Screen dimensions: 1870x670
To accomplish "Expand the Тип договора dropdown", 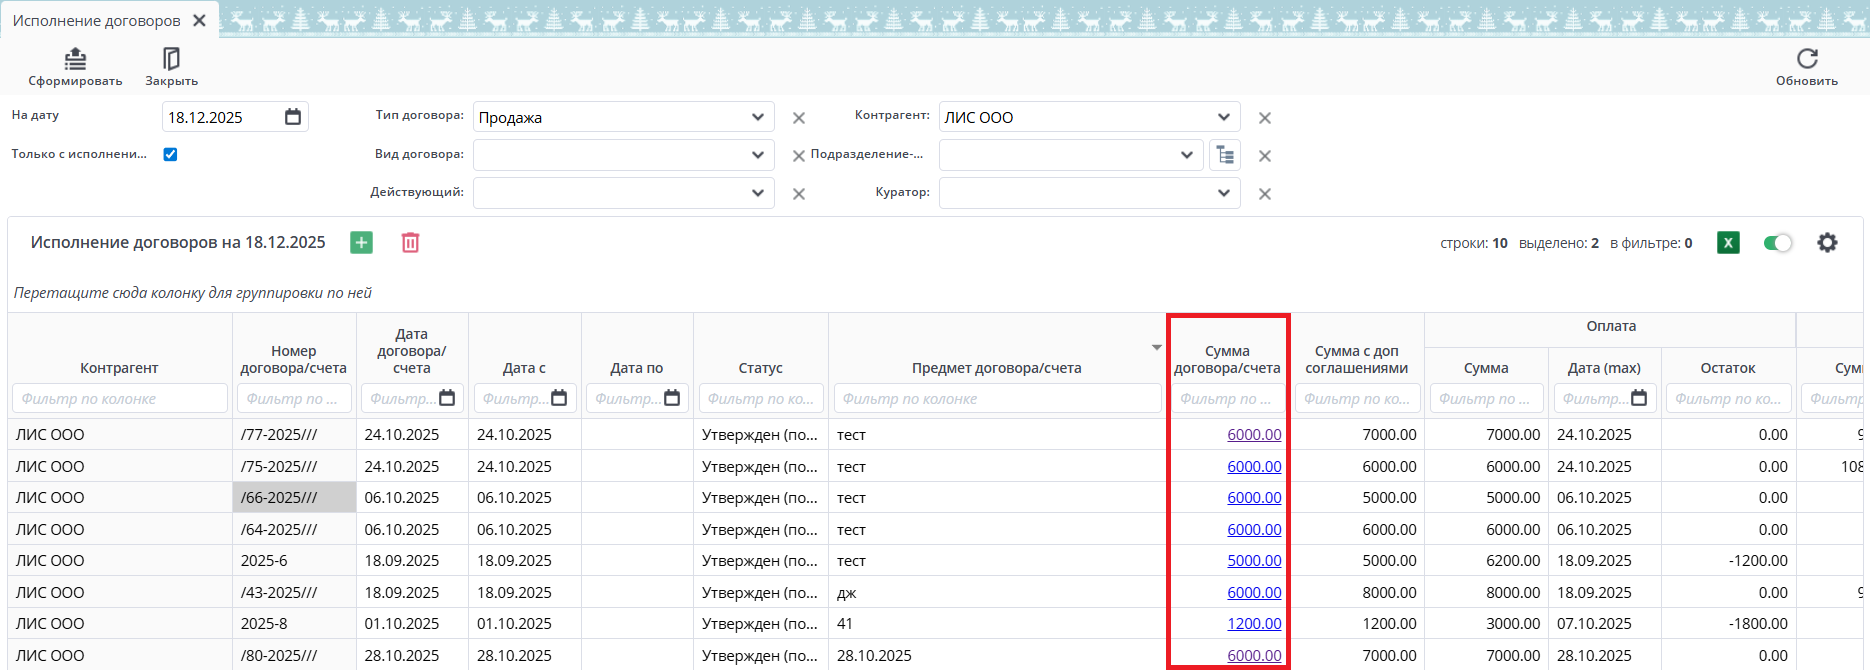I will pyautogui.click(x=758, y=117).
